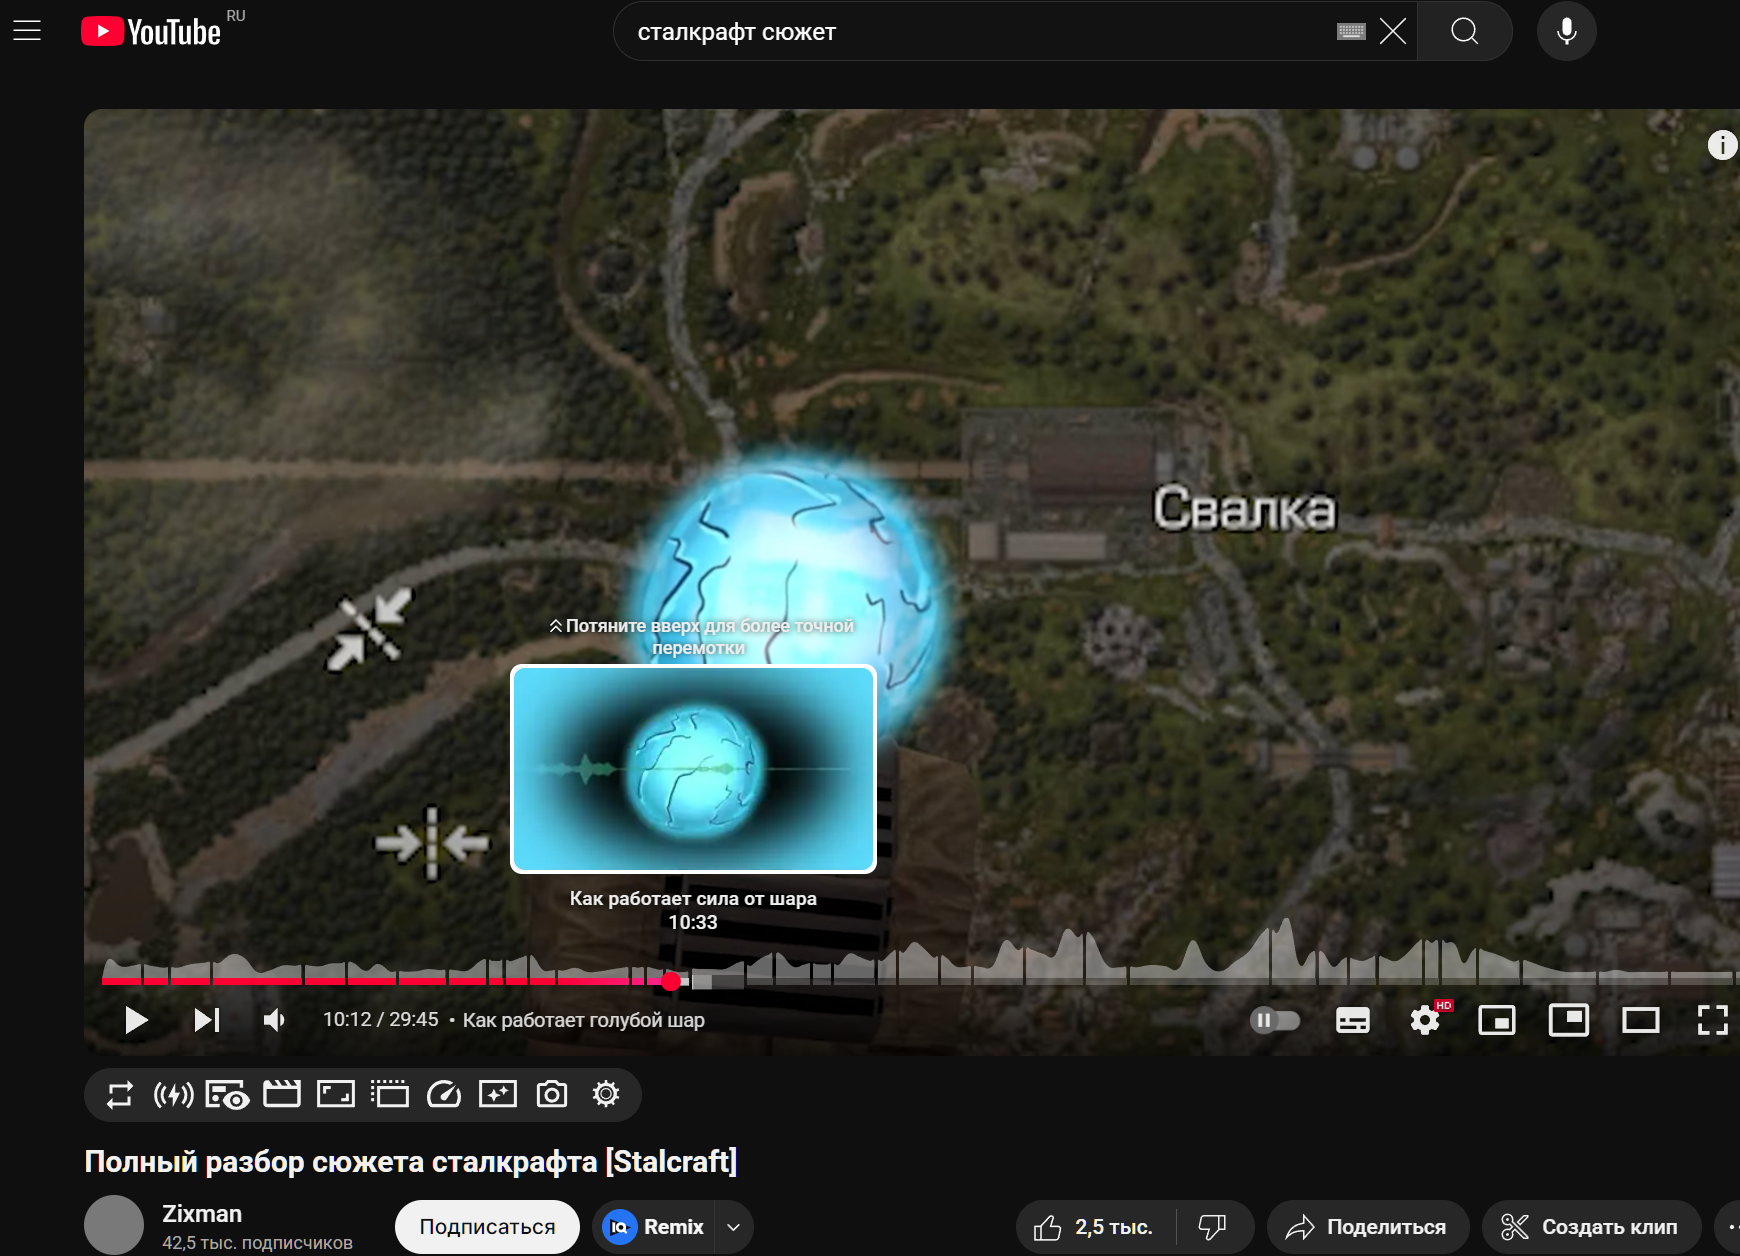Screen dimensions: 1740x1256
Task: Open player settings gear with HD badge
Action: [1425, 1020]
